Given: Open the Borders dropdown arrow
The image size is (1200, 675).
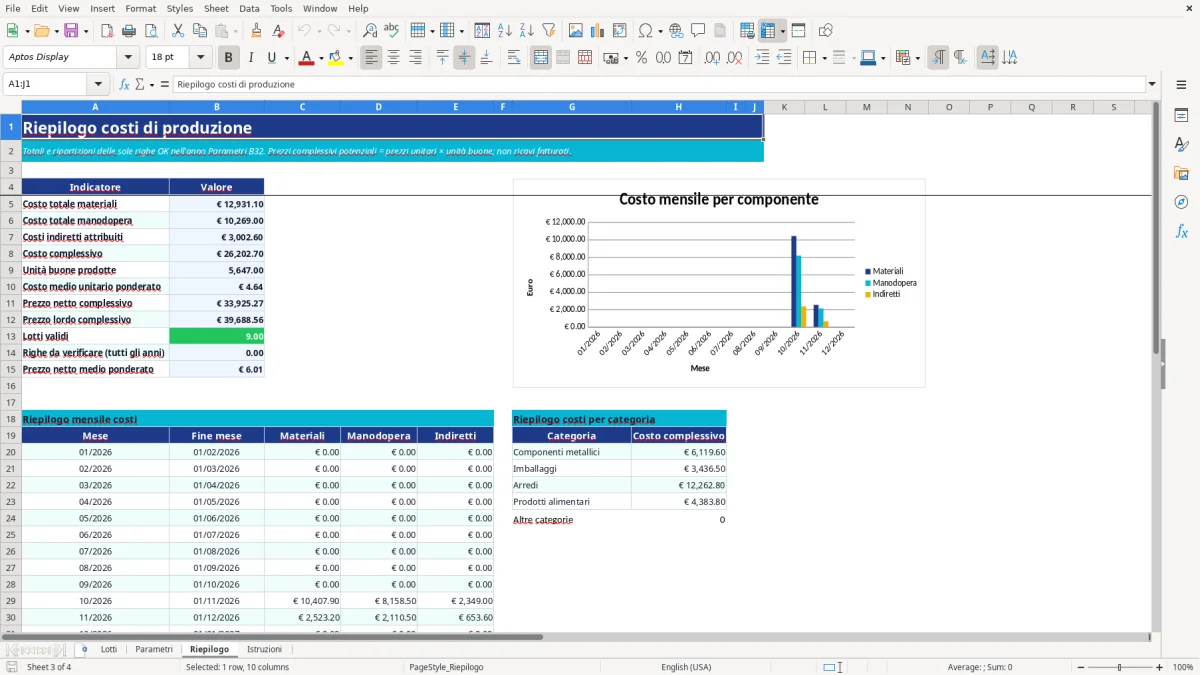Looking at the screenshot, I should coord(824,58).
